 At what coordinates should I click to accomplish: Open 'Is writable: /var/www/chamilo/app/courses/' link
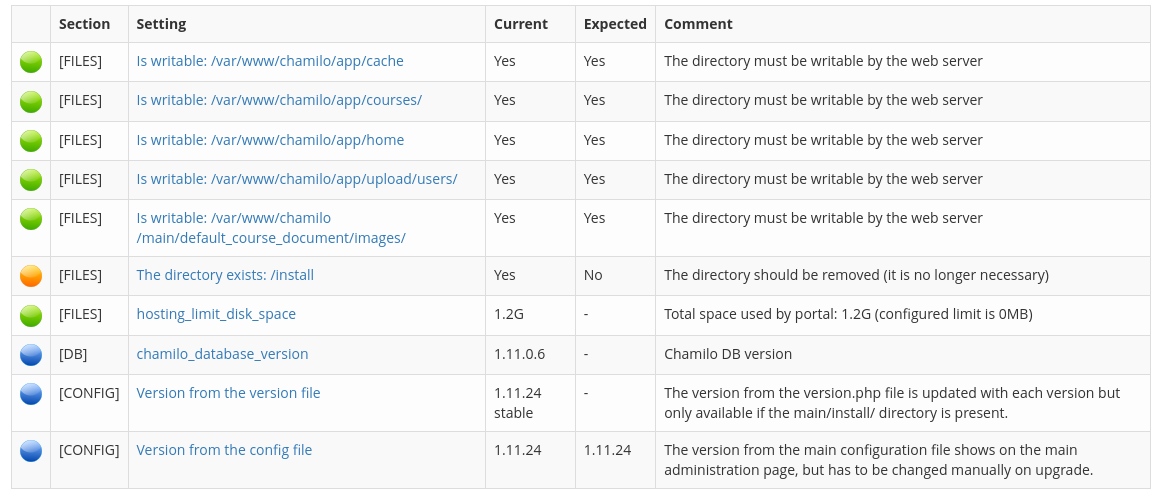[x=279, y=100]
